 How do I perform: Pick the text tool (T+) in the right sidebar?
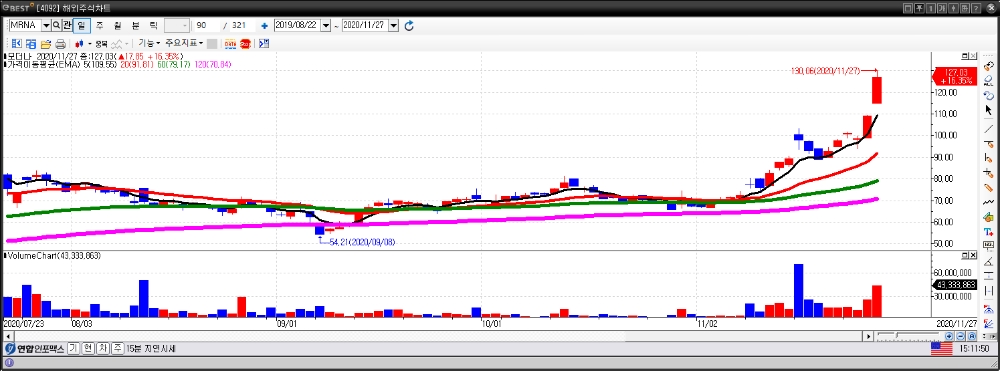[x=989, y=231]
